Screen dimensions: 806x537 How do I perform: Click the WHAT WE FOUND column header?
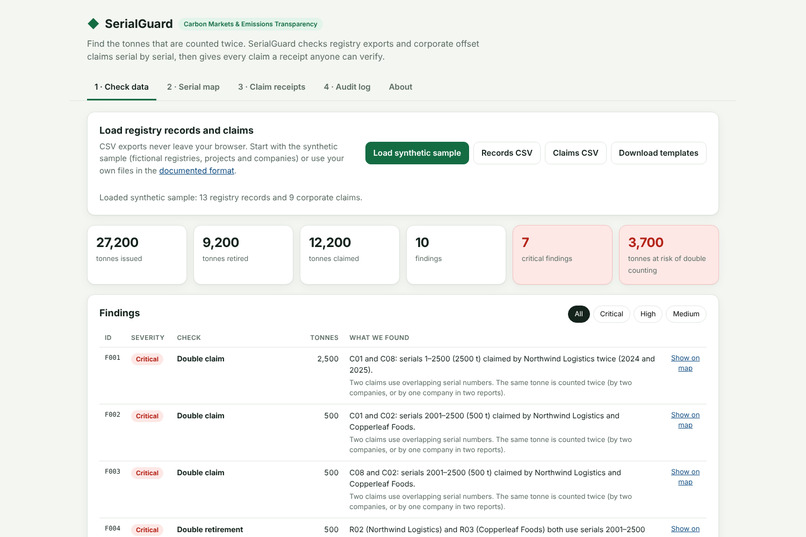[x=379, y=338]
